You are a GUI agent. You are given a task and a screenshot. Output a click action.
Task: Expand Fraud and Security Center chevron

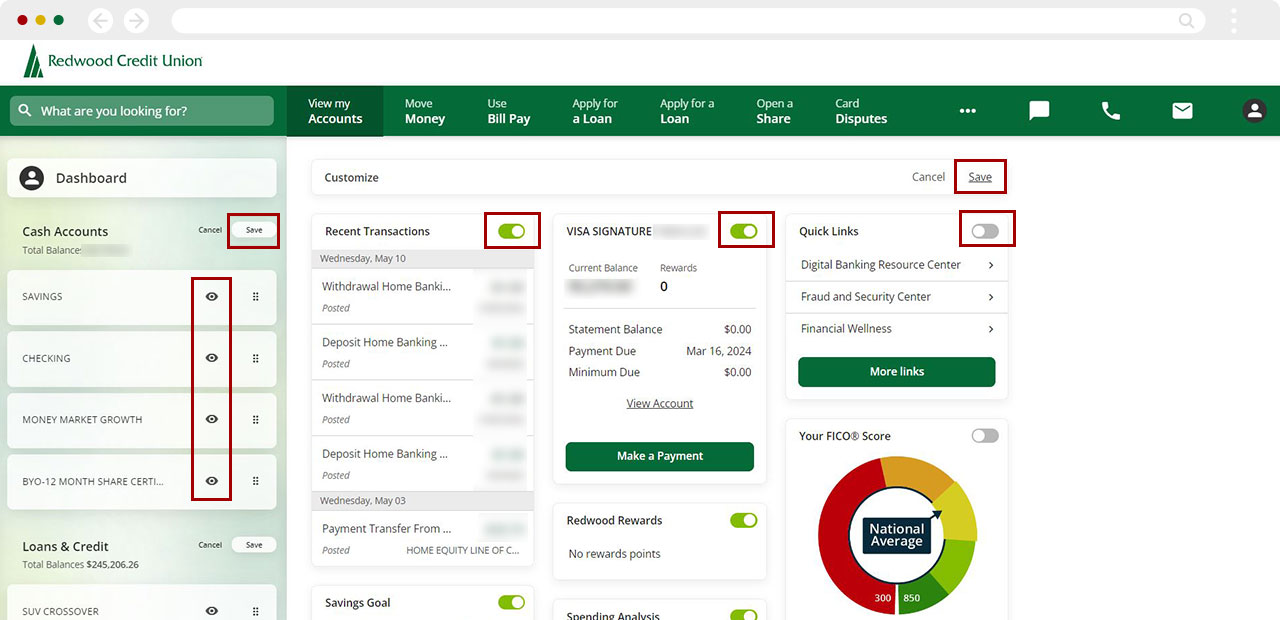pyautogui.click(x=991, y=297)
